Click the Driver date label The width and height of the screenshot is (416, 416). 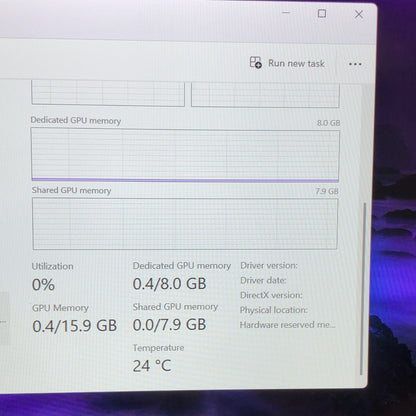pyautogui.click(x=263, y=280)
